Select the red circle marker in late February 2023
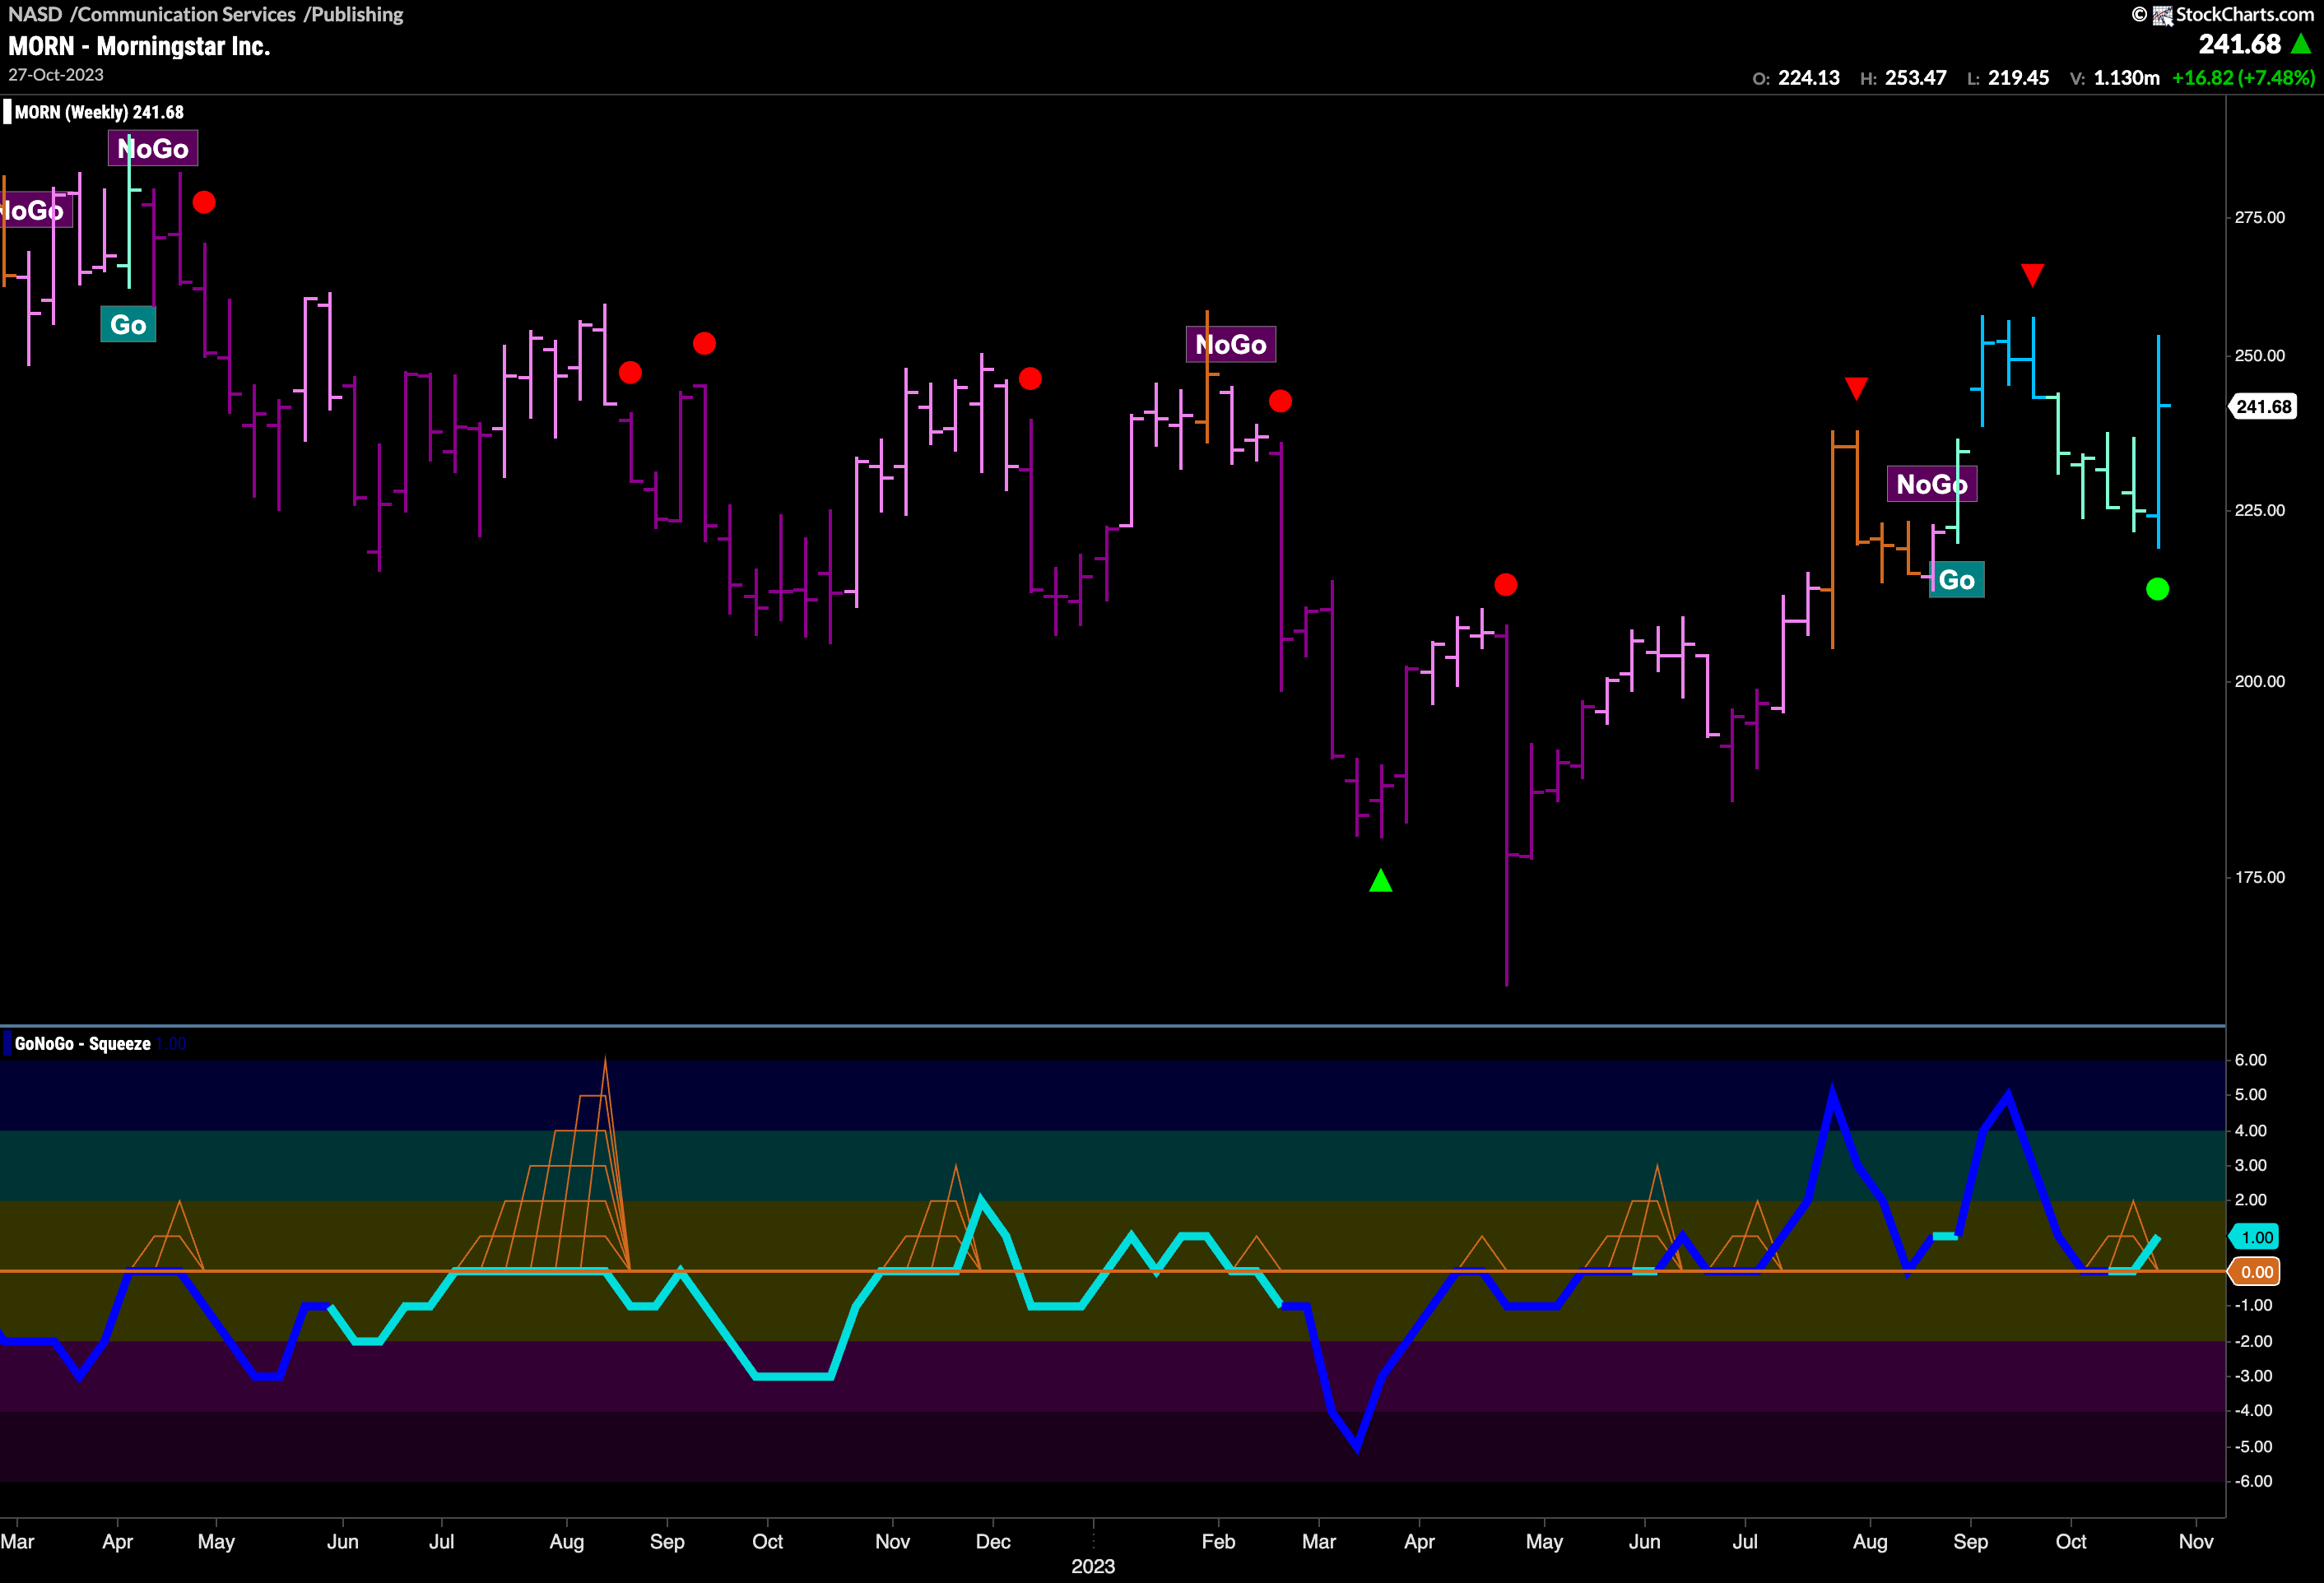This screenshot has height=1583, width=2324. tap(1280, 402)
